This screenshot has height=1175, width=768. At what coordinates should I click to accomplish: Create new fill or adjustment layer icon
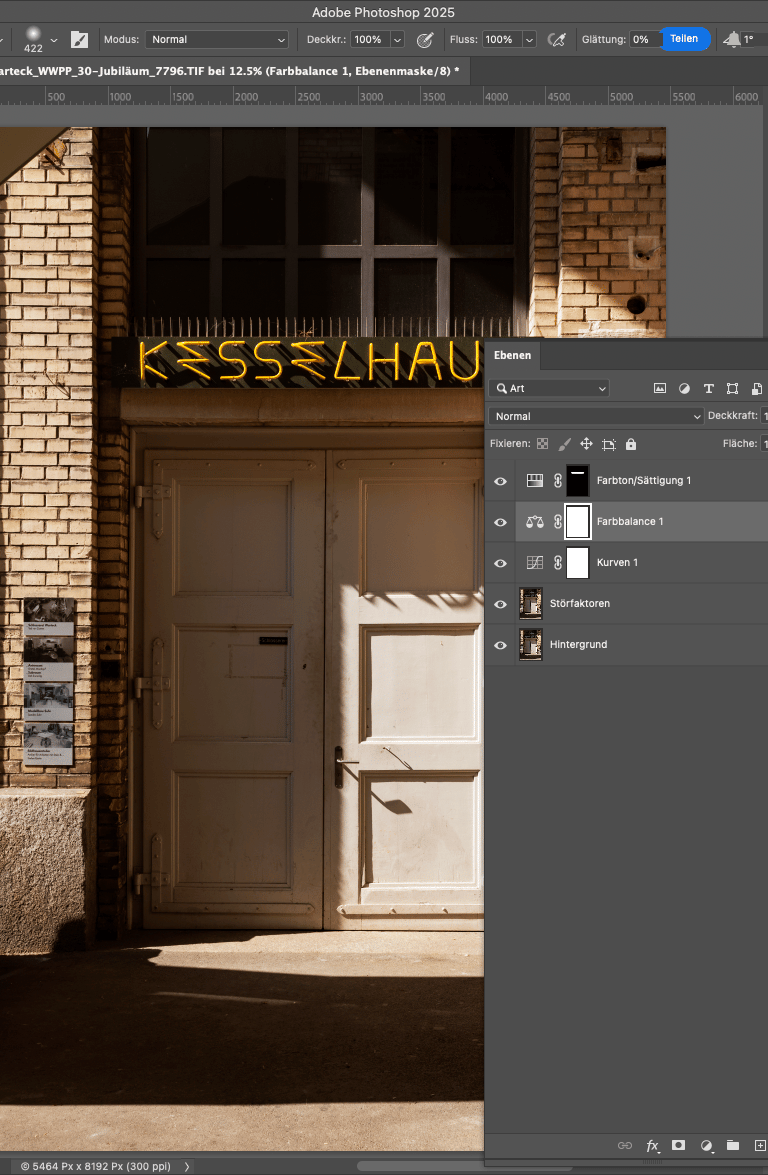(x=706, y=1145)
